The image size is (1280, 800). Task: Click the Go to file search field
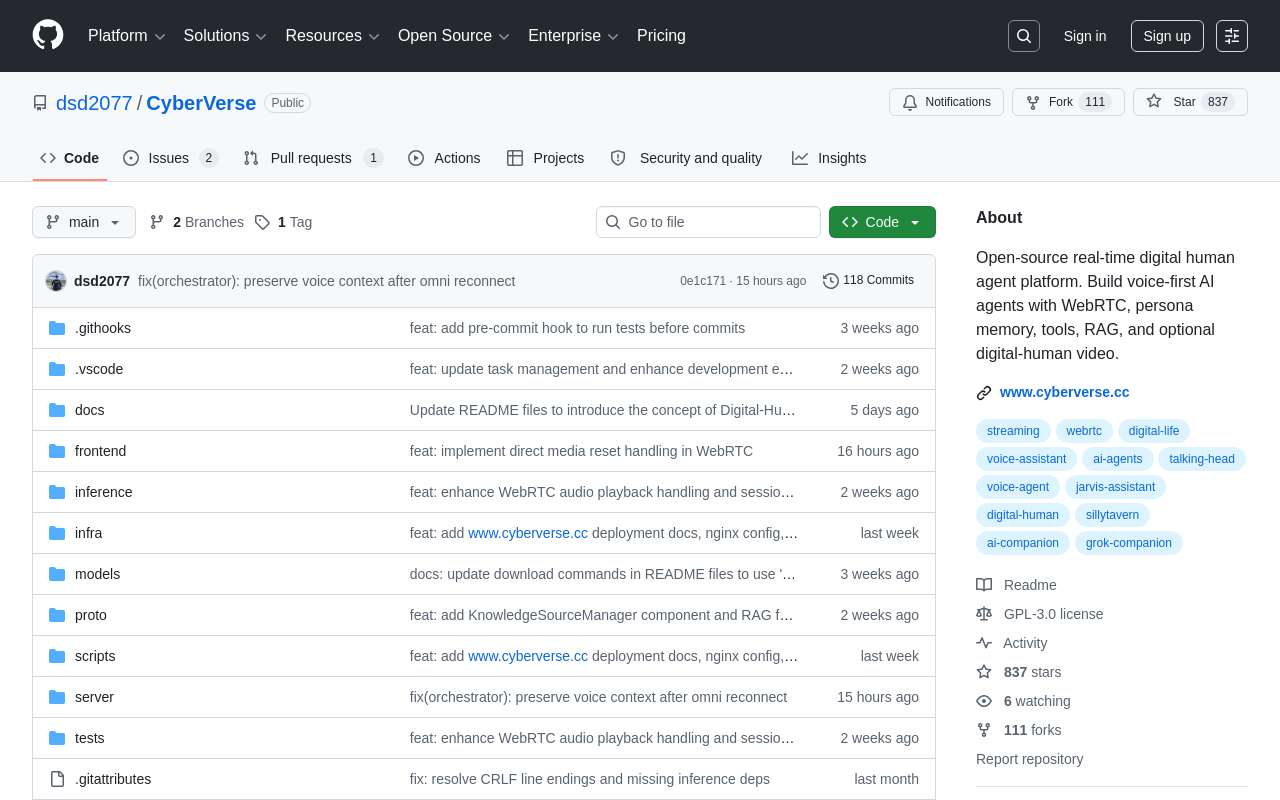(x=708, y=222)
